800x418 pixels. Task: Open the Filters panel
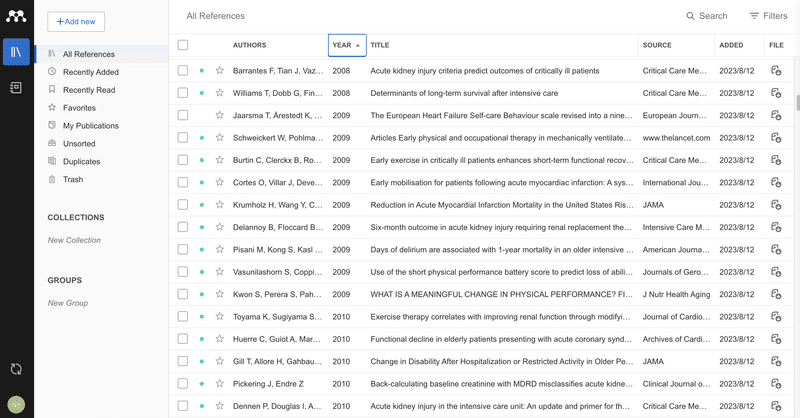pos(768,16)
